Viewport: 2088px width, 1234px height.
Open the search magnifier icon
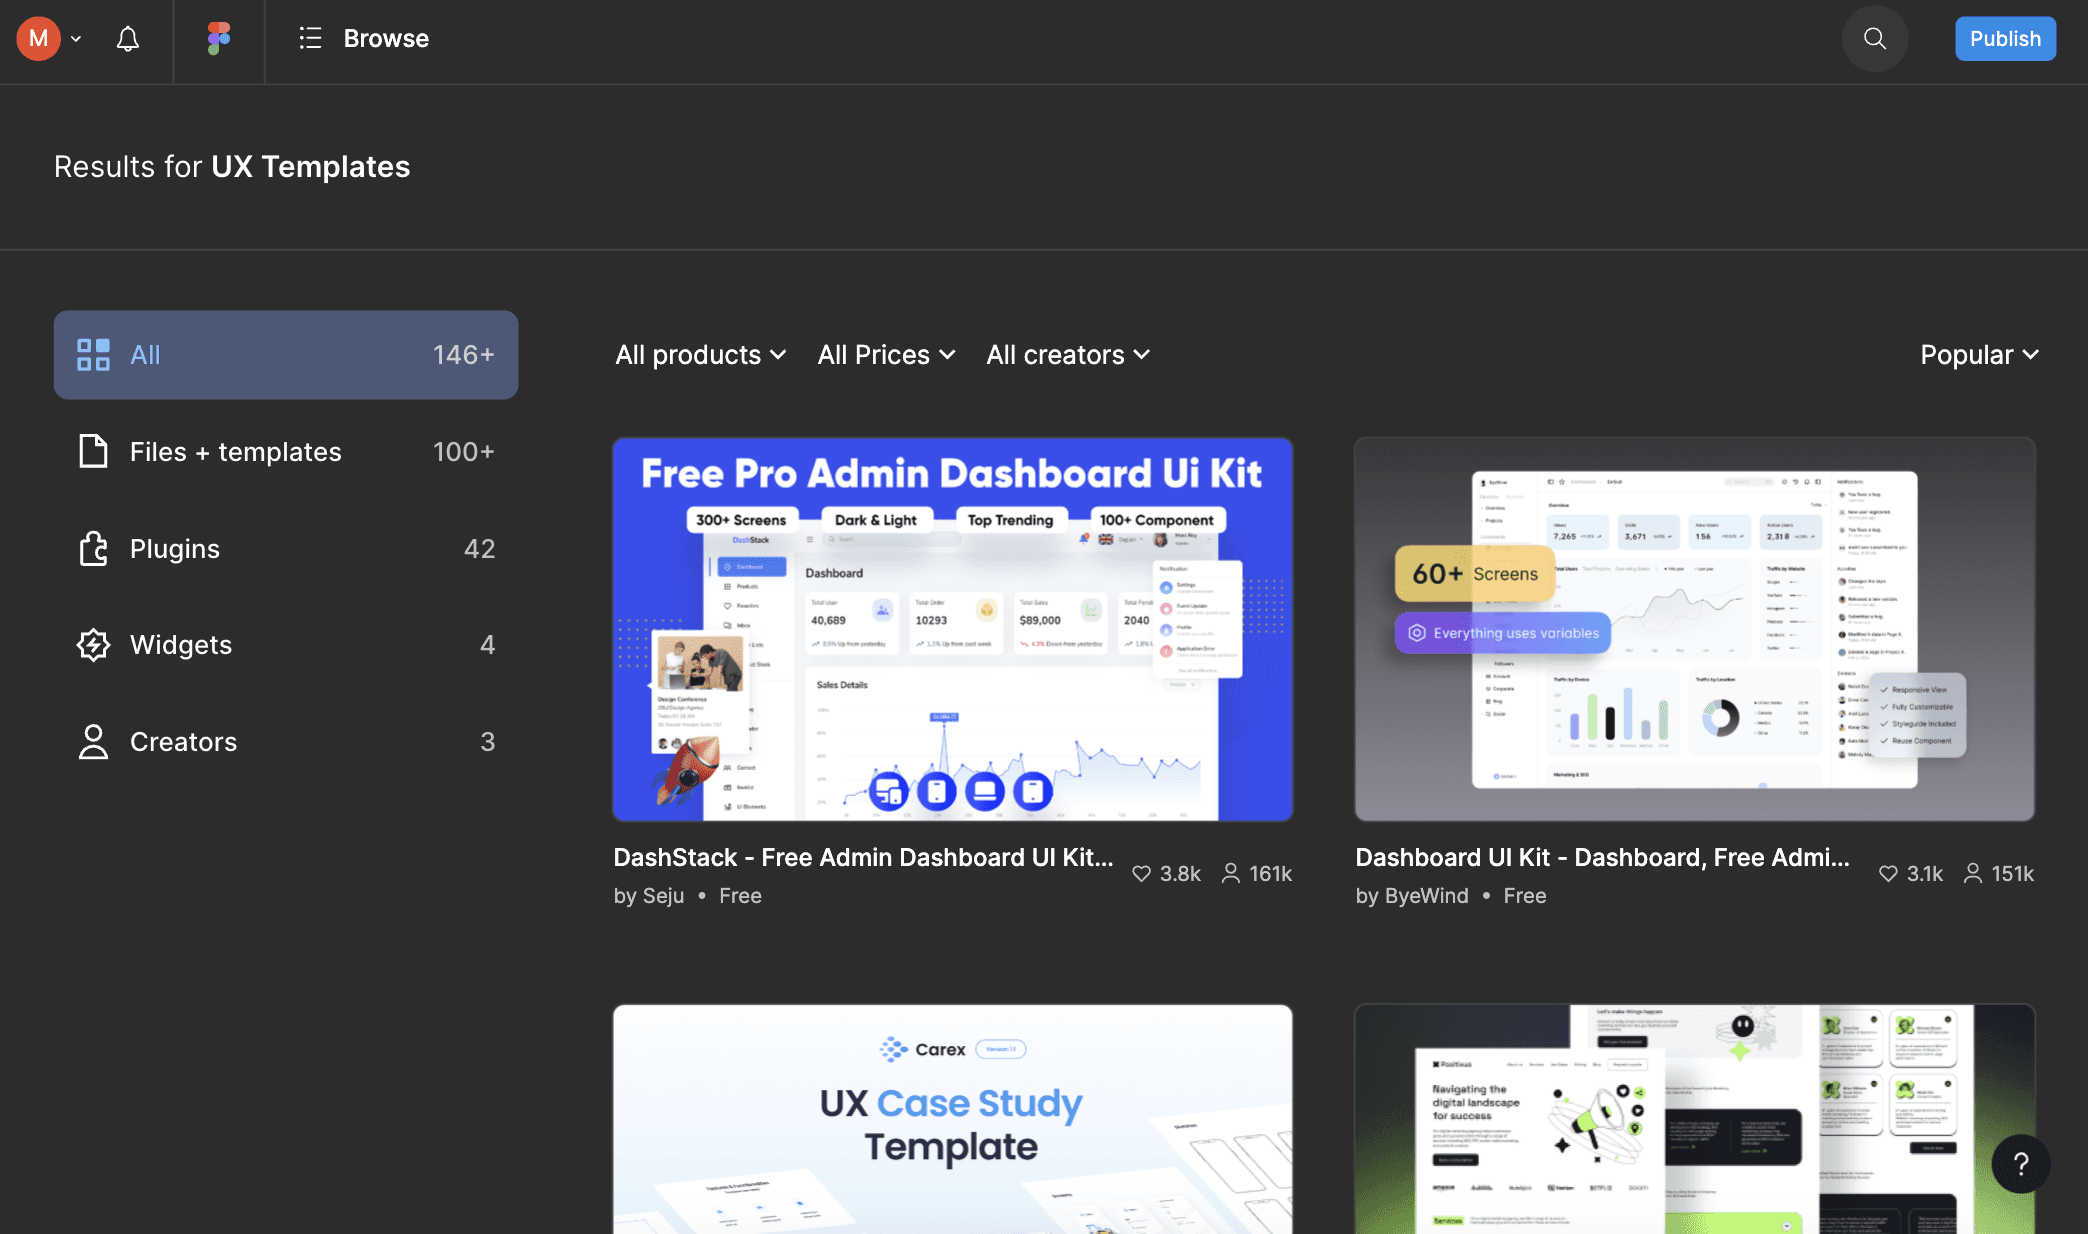click(1875, 39)
